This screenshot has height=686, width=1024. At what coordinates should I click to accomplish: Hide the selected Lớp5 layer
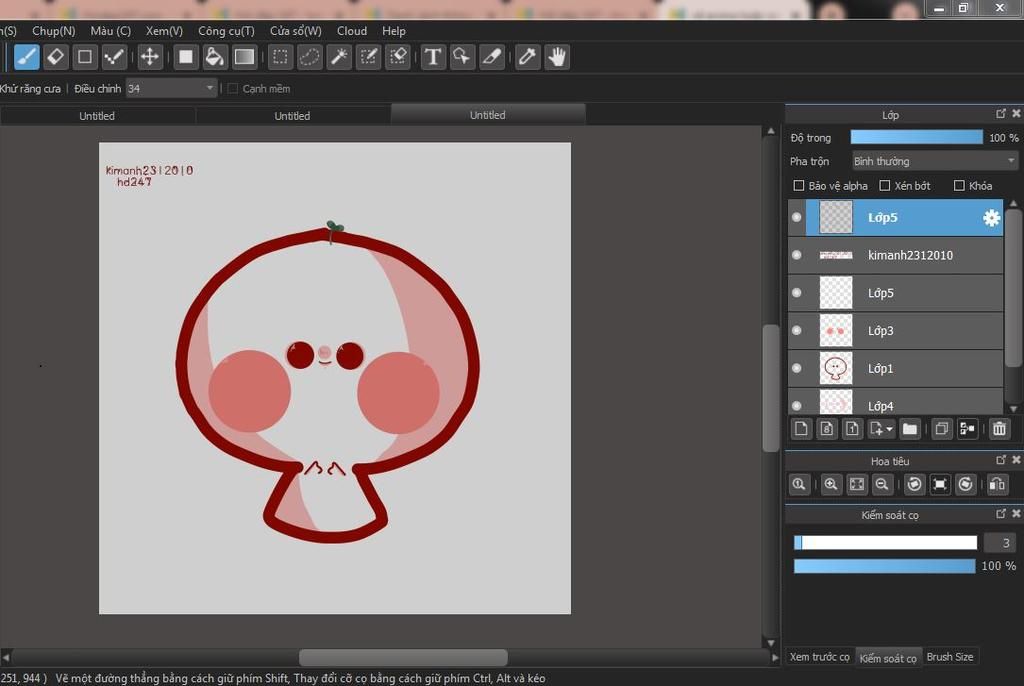click(797, 217)
